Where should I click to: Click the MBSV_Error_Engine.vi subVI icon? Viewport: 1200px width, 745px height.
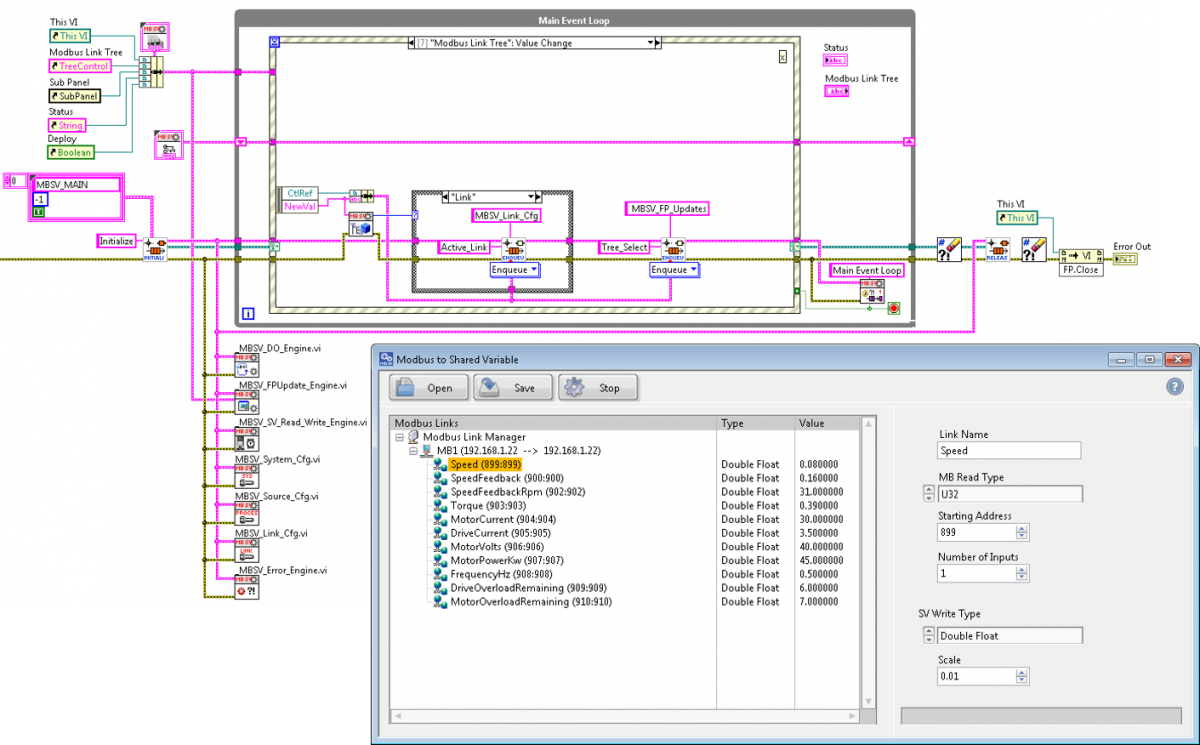245,588
